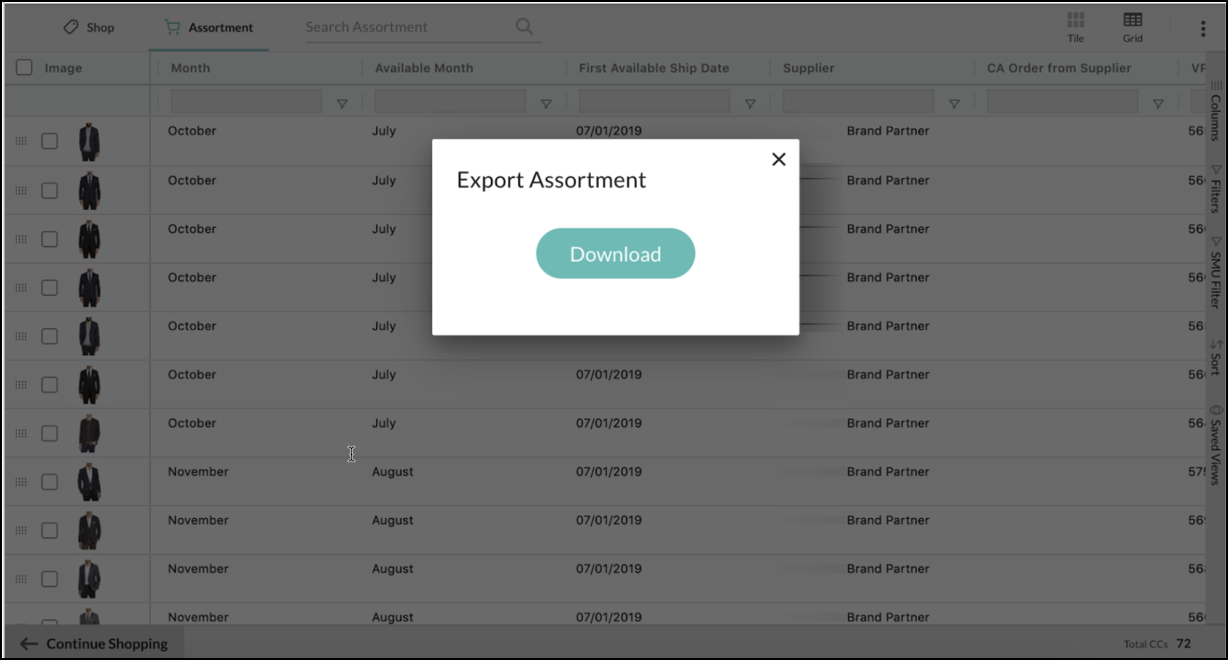Switch to Grid view

pos(1132,27)
